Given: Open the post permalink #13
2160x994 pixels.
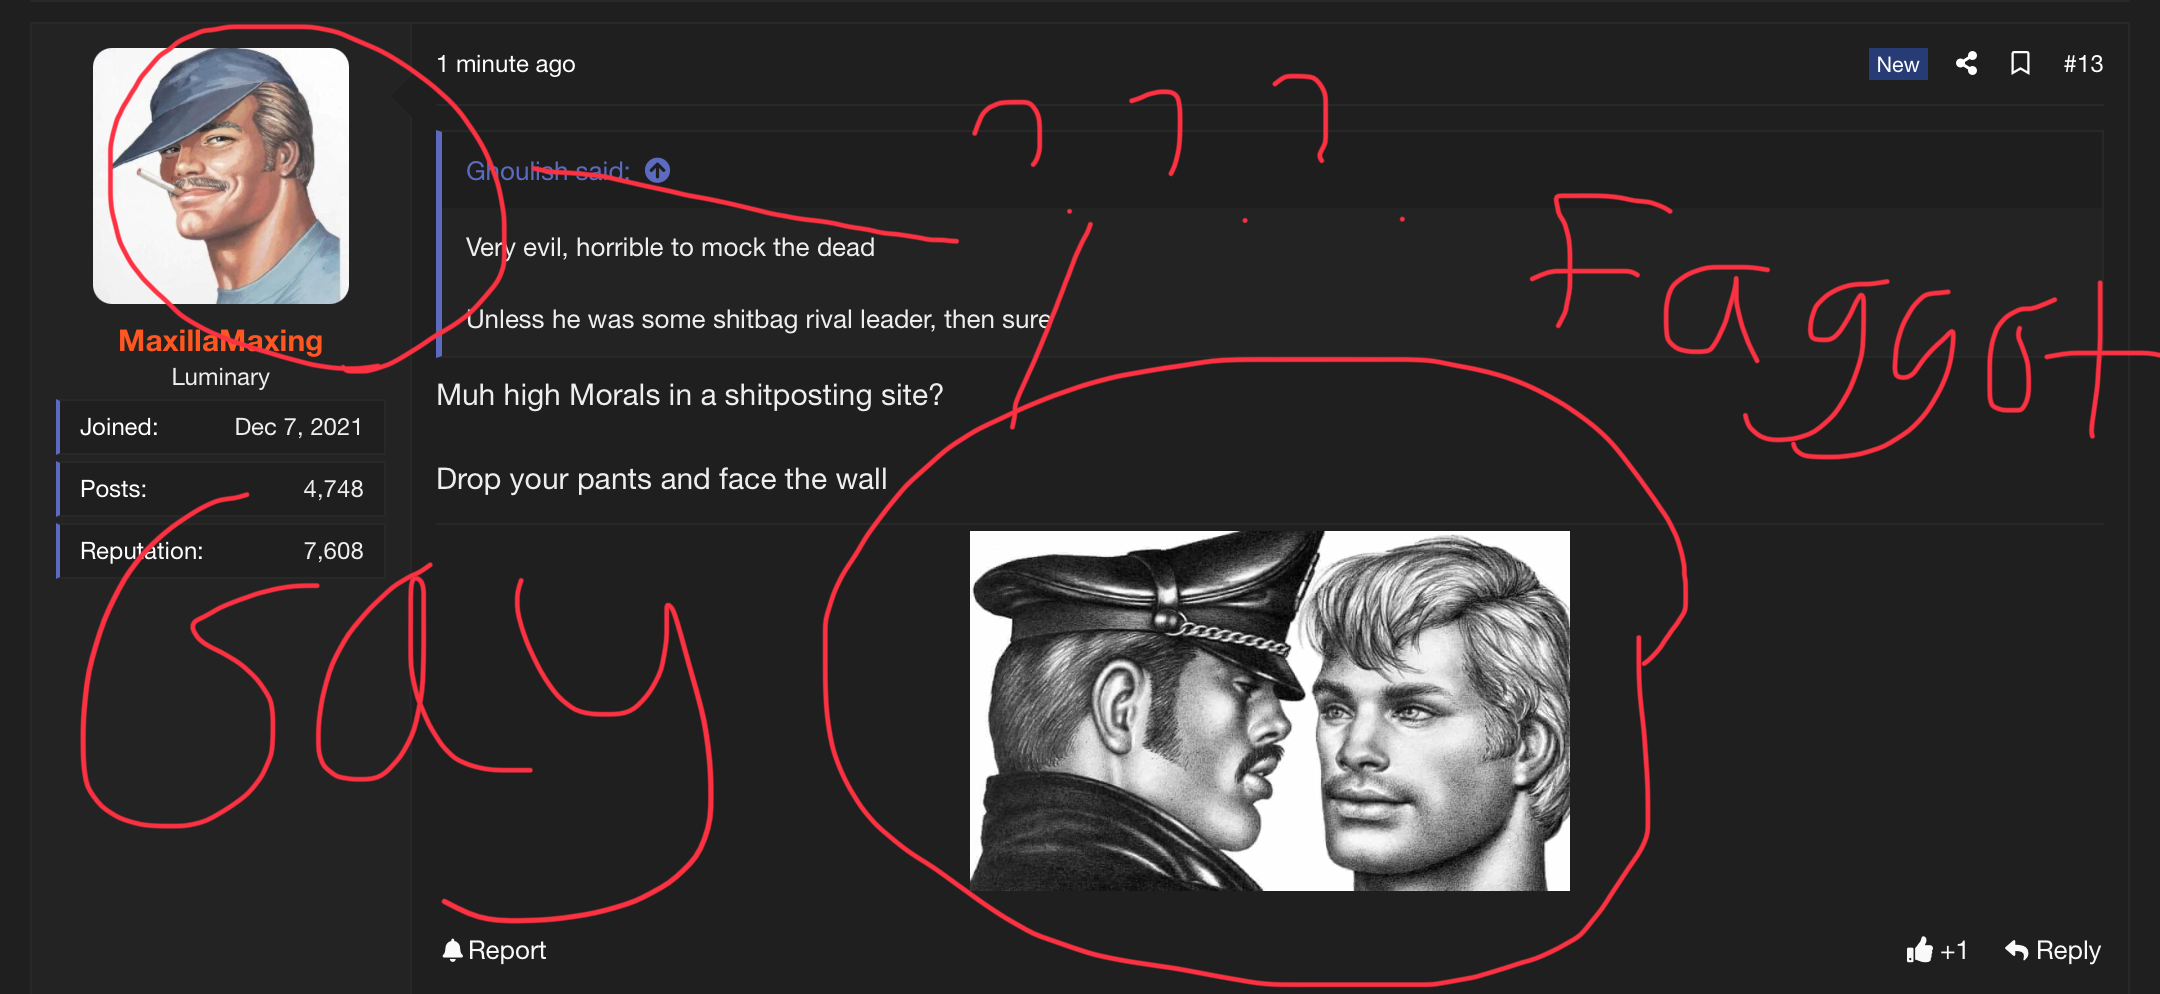Looking at the screenshot, I should pos(2083,64).
